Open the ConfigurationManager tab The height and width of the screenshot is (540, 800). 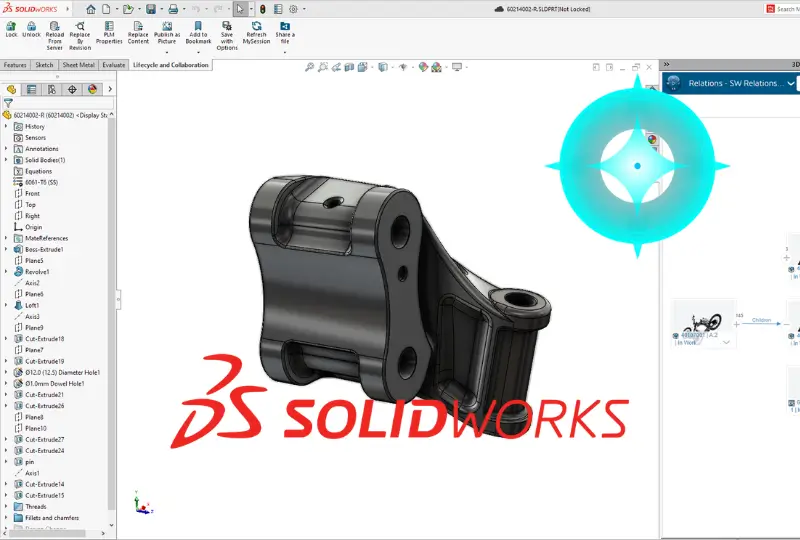coord(52,89)
